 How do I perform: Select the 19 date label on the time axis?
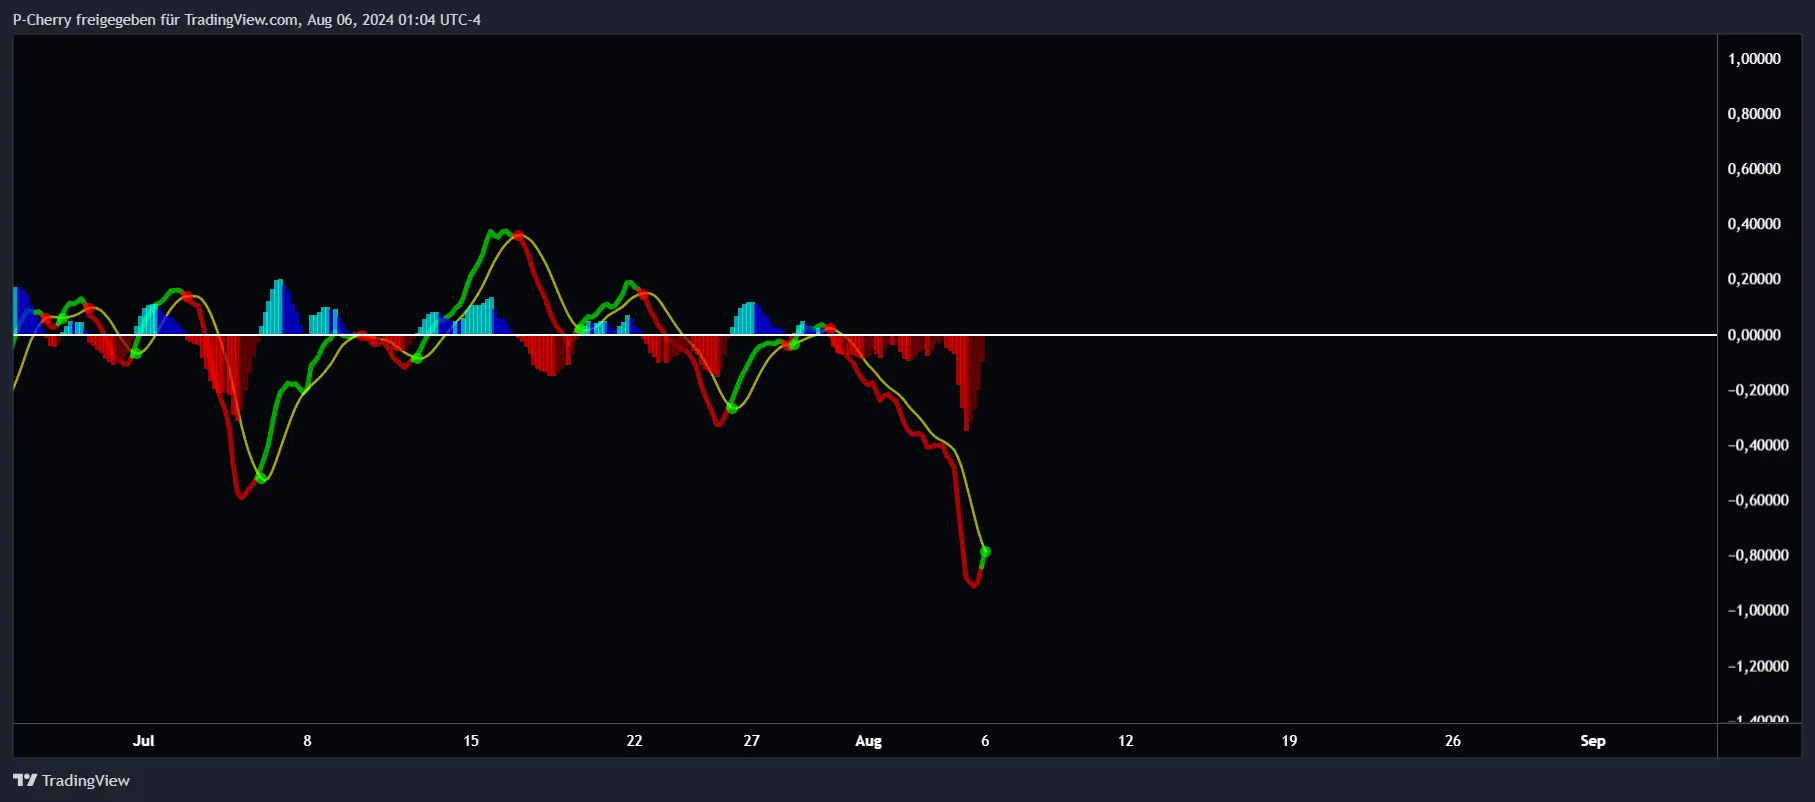tap(1289, 741)
